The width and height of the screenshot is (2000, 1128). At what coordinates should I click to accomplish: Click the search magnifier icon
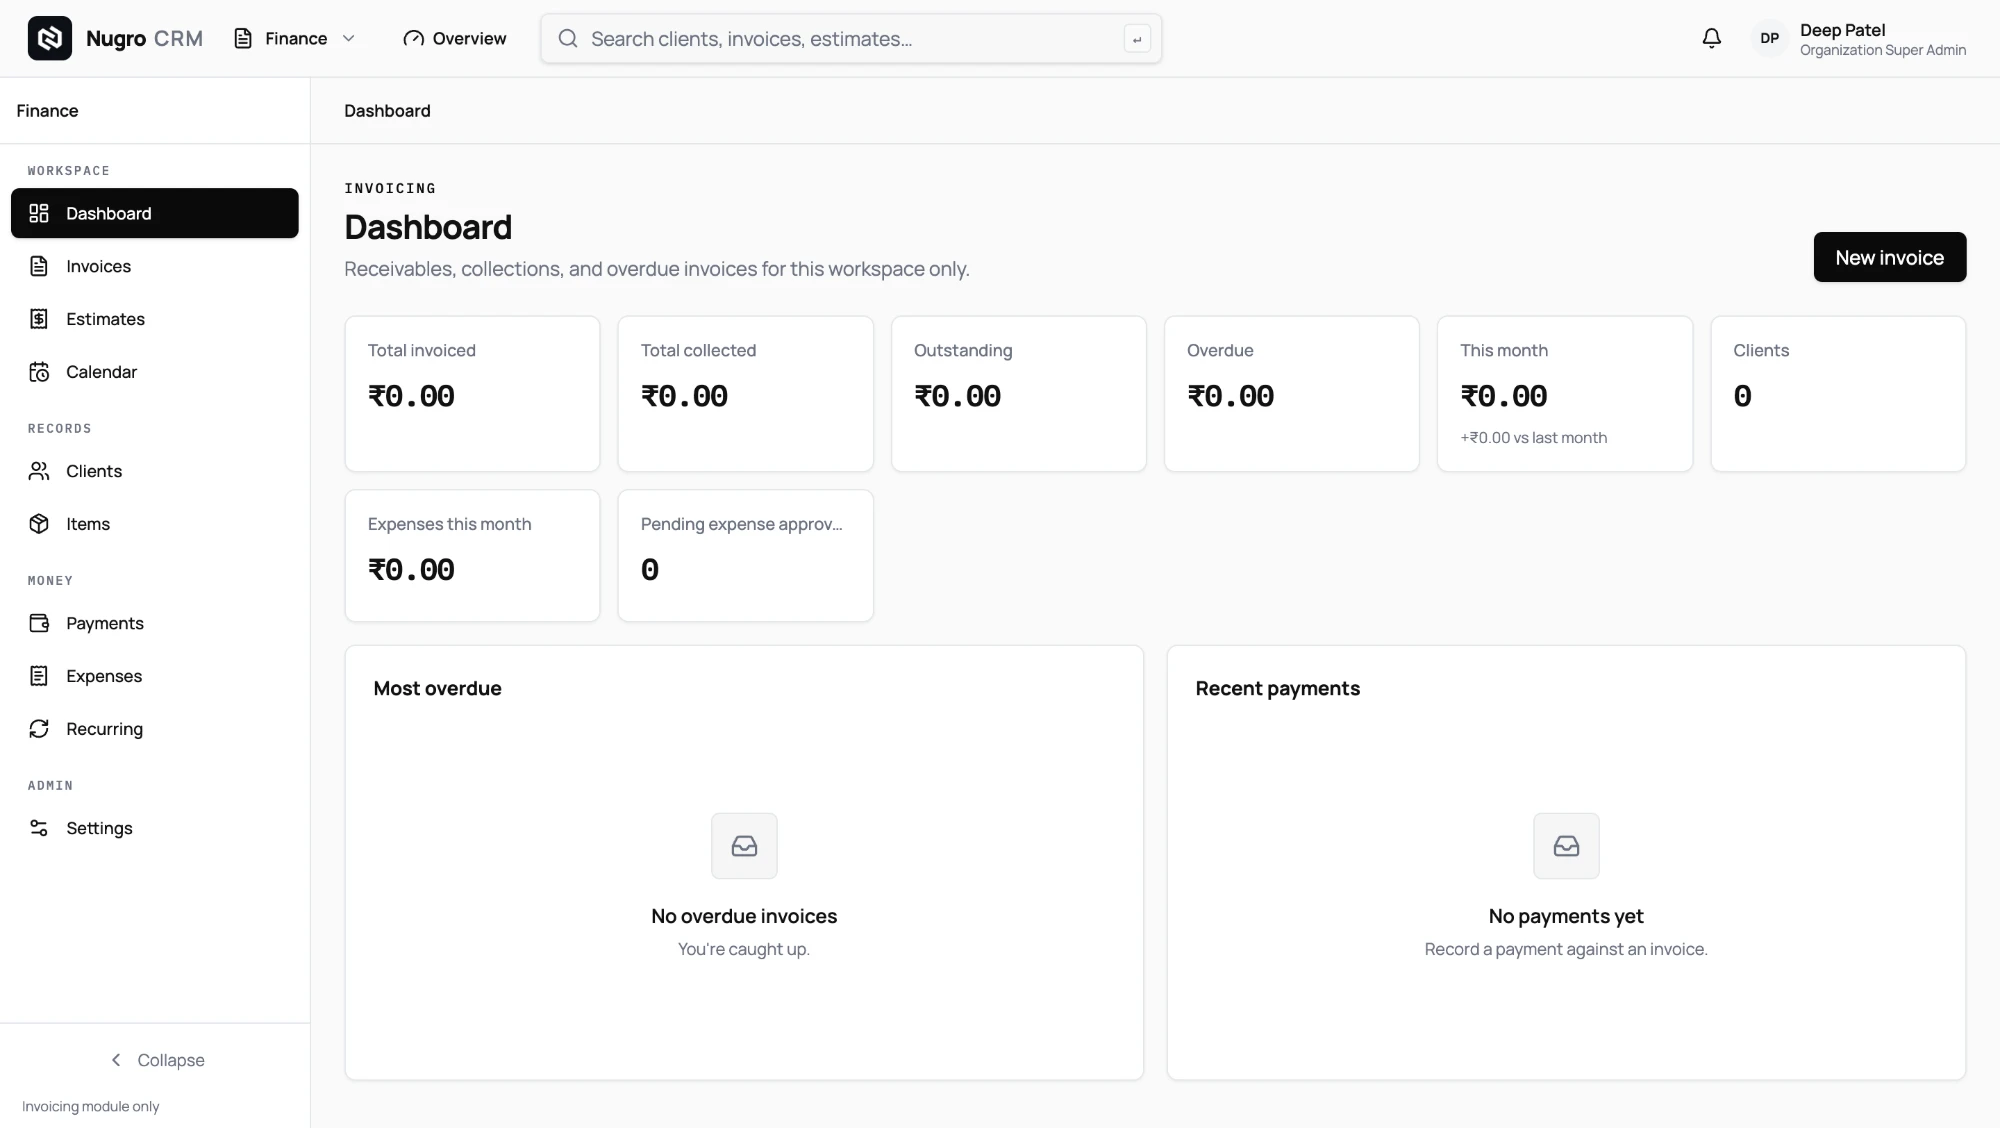(x=568, y=38)
